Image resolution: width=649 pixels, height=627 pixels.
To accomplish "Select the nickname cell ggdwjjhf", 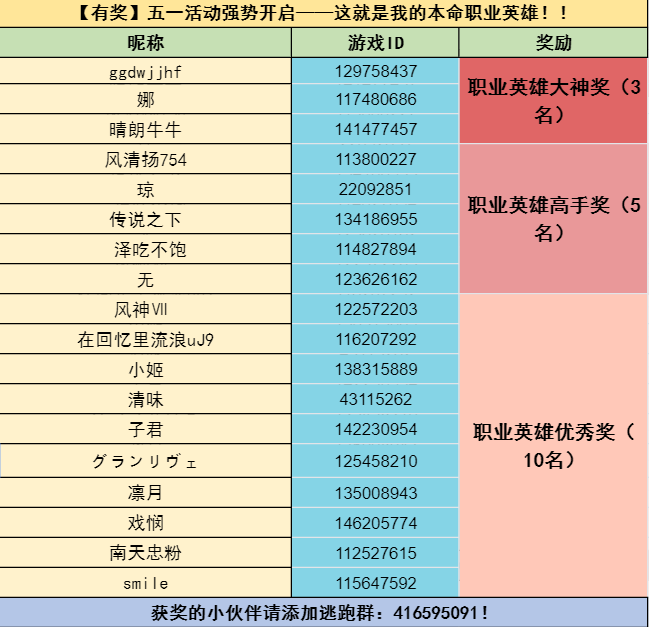I will pyautogui.click(x=146, y=72).
